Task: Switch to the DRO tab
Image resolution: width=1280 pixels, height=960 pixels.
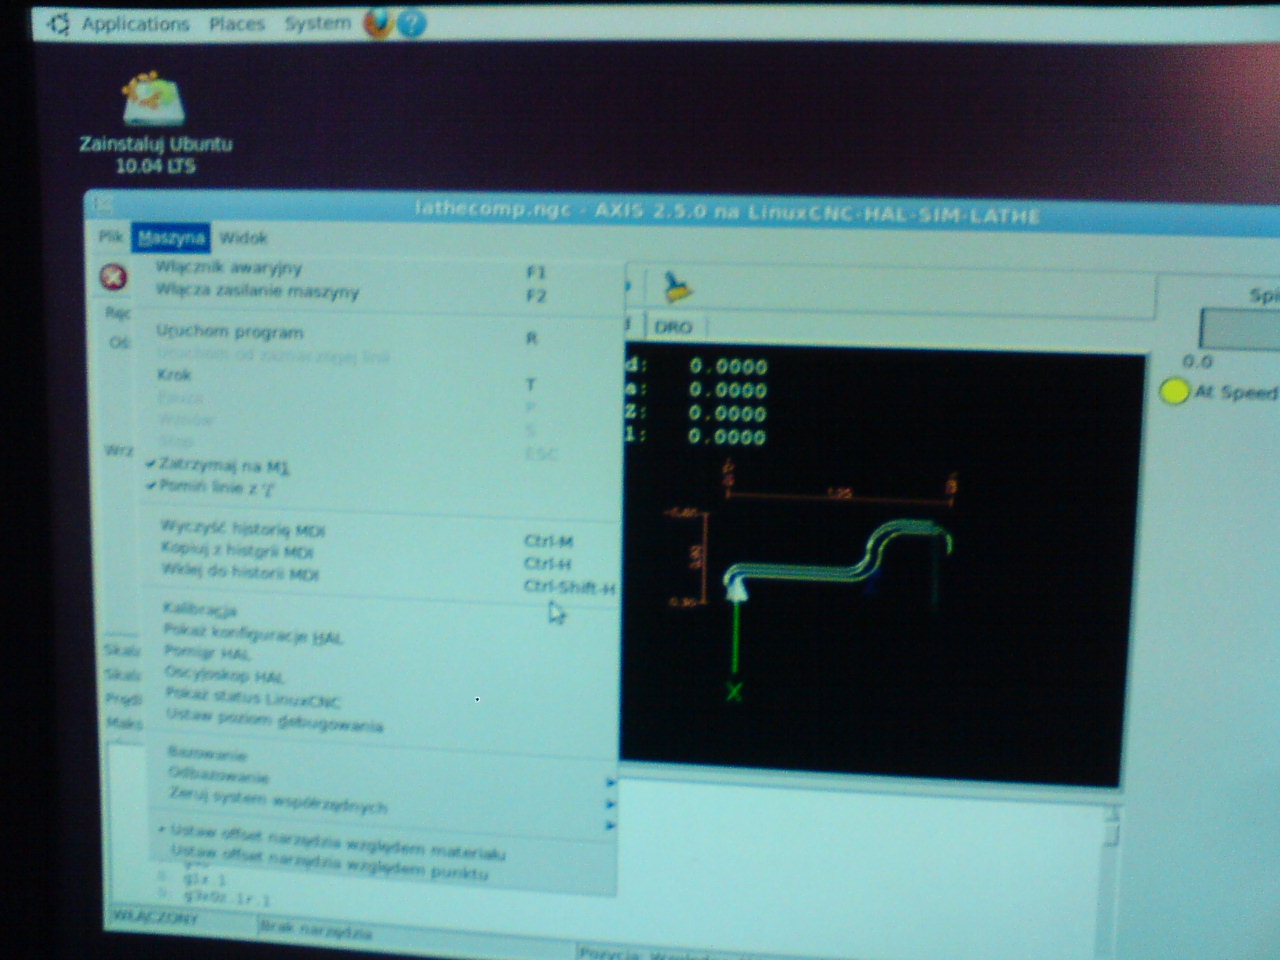Action: [x=673, y=327]
